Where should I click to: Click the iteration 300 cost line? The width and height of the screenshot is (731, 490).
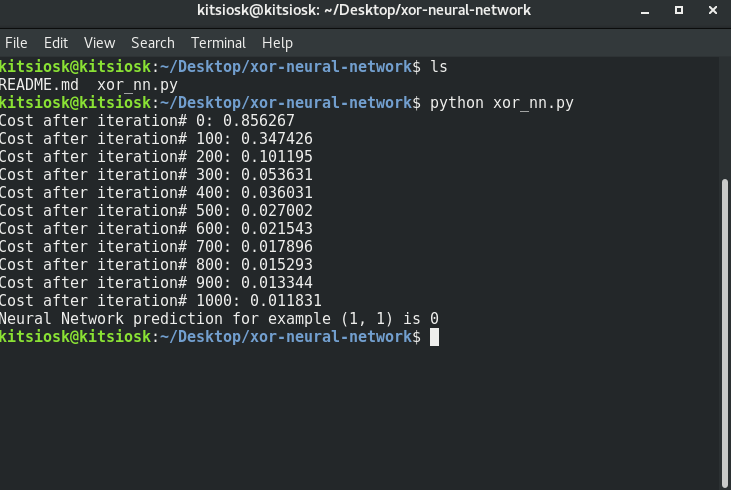(x=156, y=175)
